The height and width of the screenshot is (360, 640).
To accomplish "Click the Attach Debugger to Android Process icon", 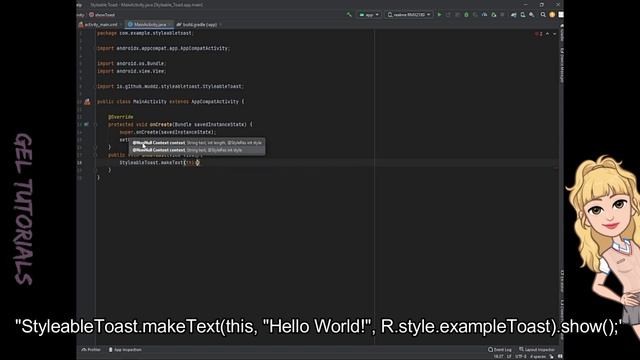I will coord(493,15).
